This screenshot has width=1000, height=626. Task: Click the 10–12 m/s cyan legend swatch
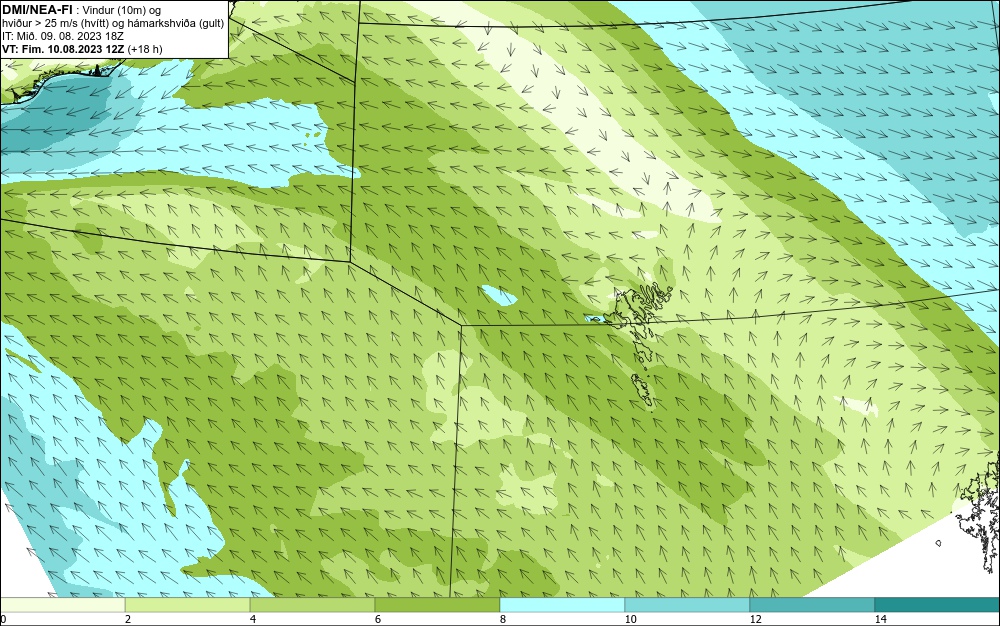(x=687, y=605)
